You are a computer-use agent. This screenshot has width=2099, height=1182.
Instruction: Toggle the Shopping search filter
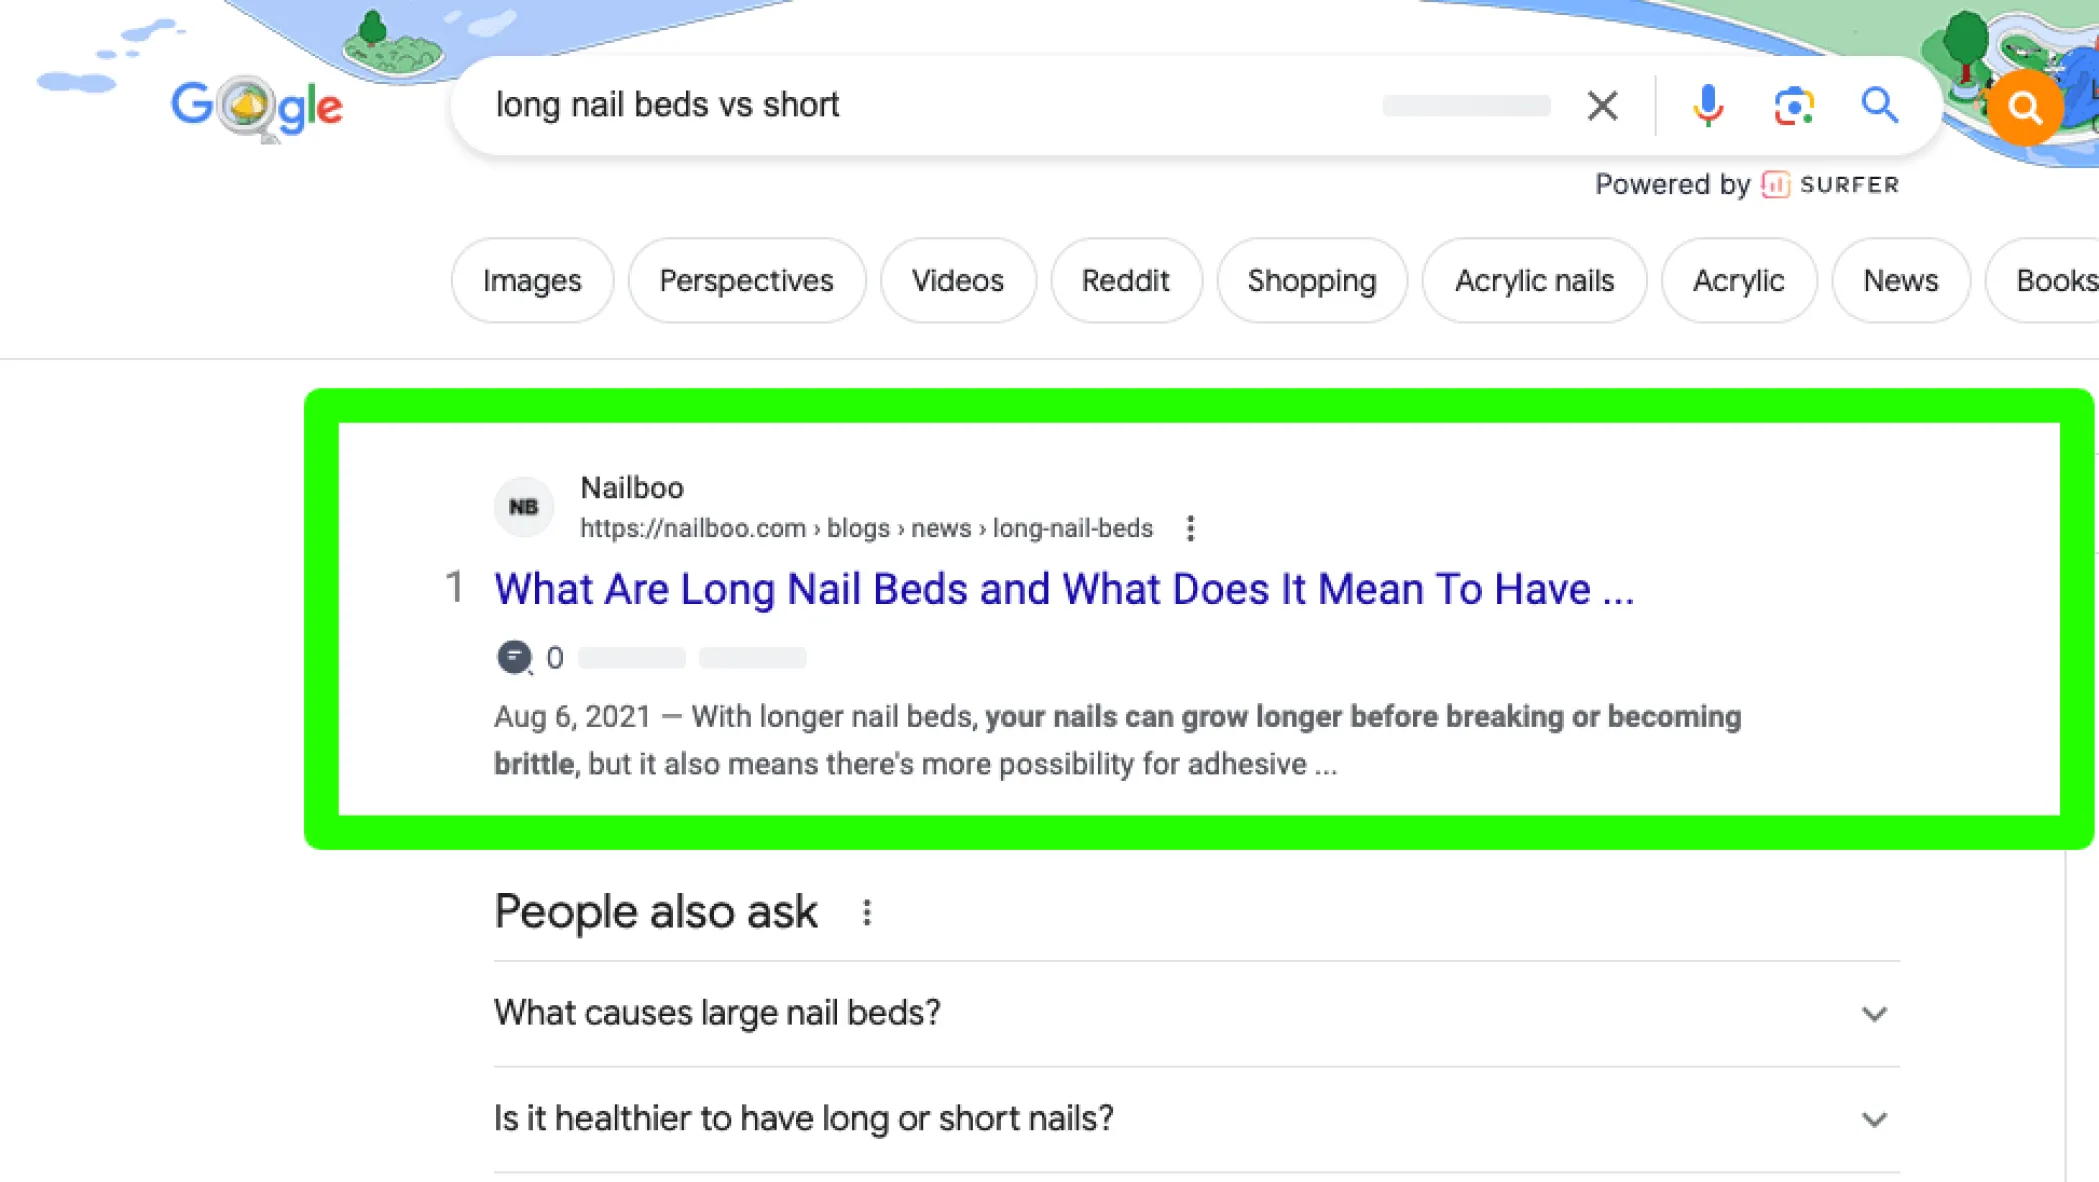pyautogui.click(x=1312, y=280)
